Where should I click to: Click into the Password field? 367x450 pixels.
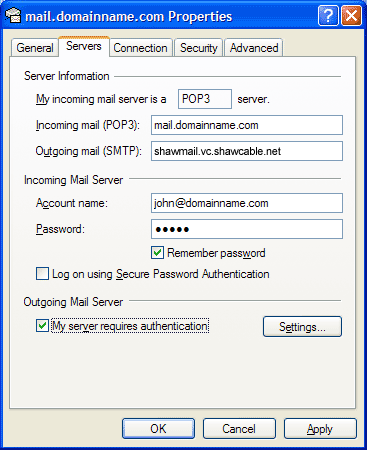coord(247,229)
